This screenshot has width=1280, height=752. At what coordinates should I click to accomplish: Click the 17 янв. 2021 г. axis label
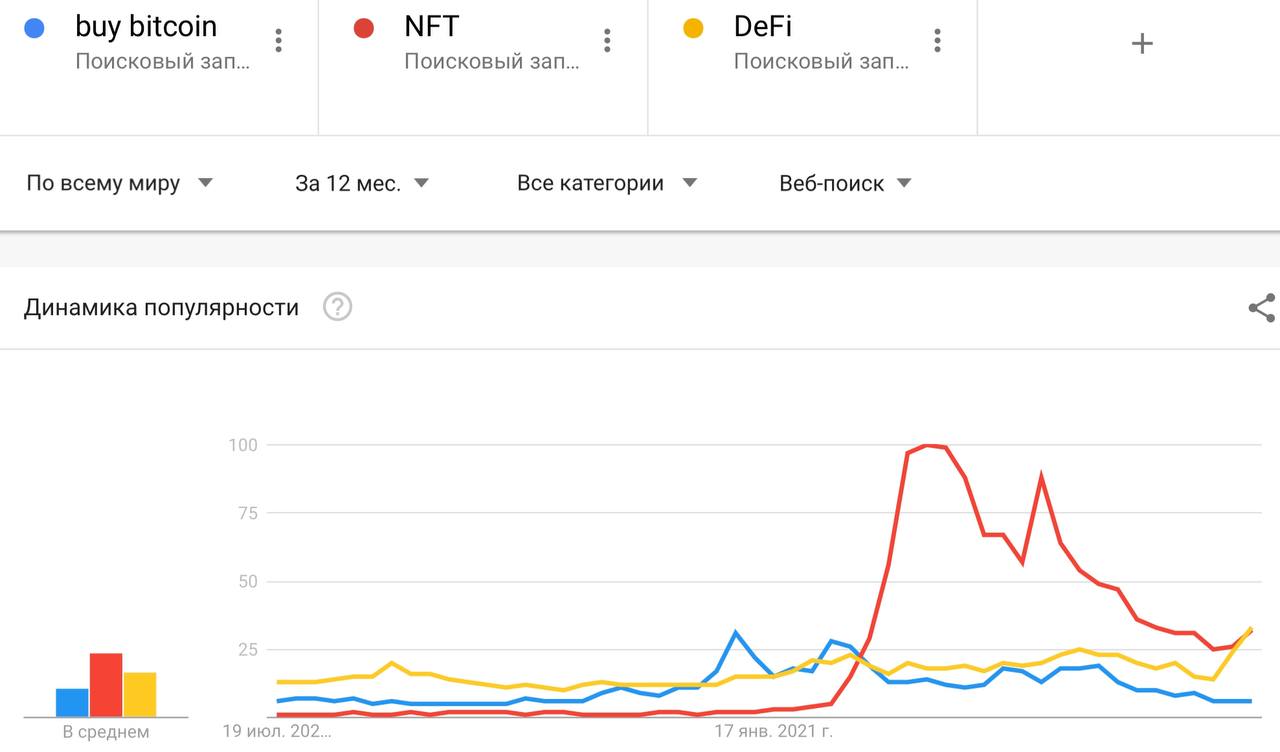773,732
